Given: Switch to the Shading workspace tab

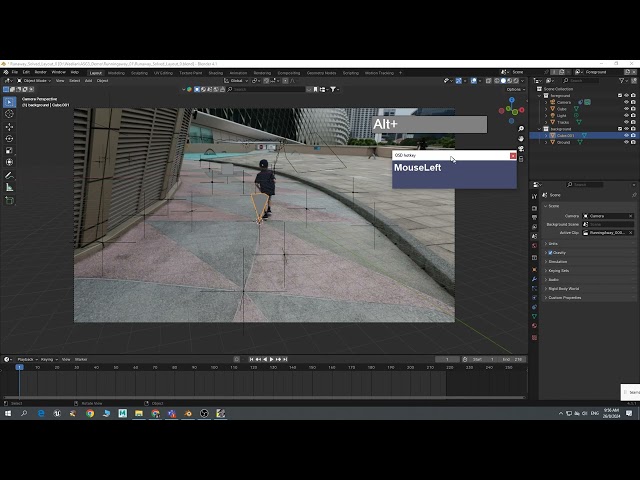Looking at the screenshot, I should pos(216,73).
